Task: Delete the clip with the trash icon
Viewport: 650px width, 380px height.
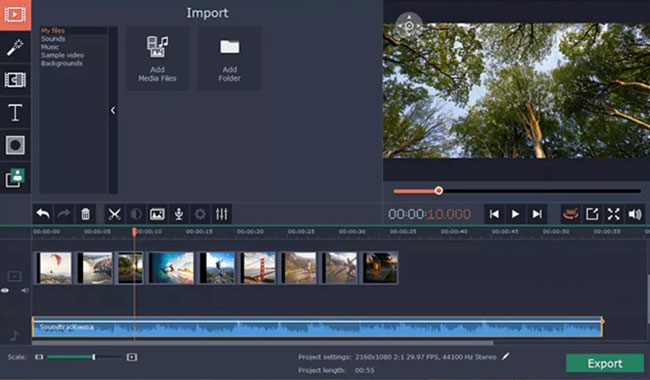Action: (85, 214)
